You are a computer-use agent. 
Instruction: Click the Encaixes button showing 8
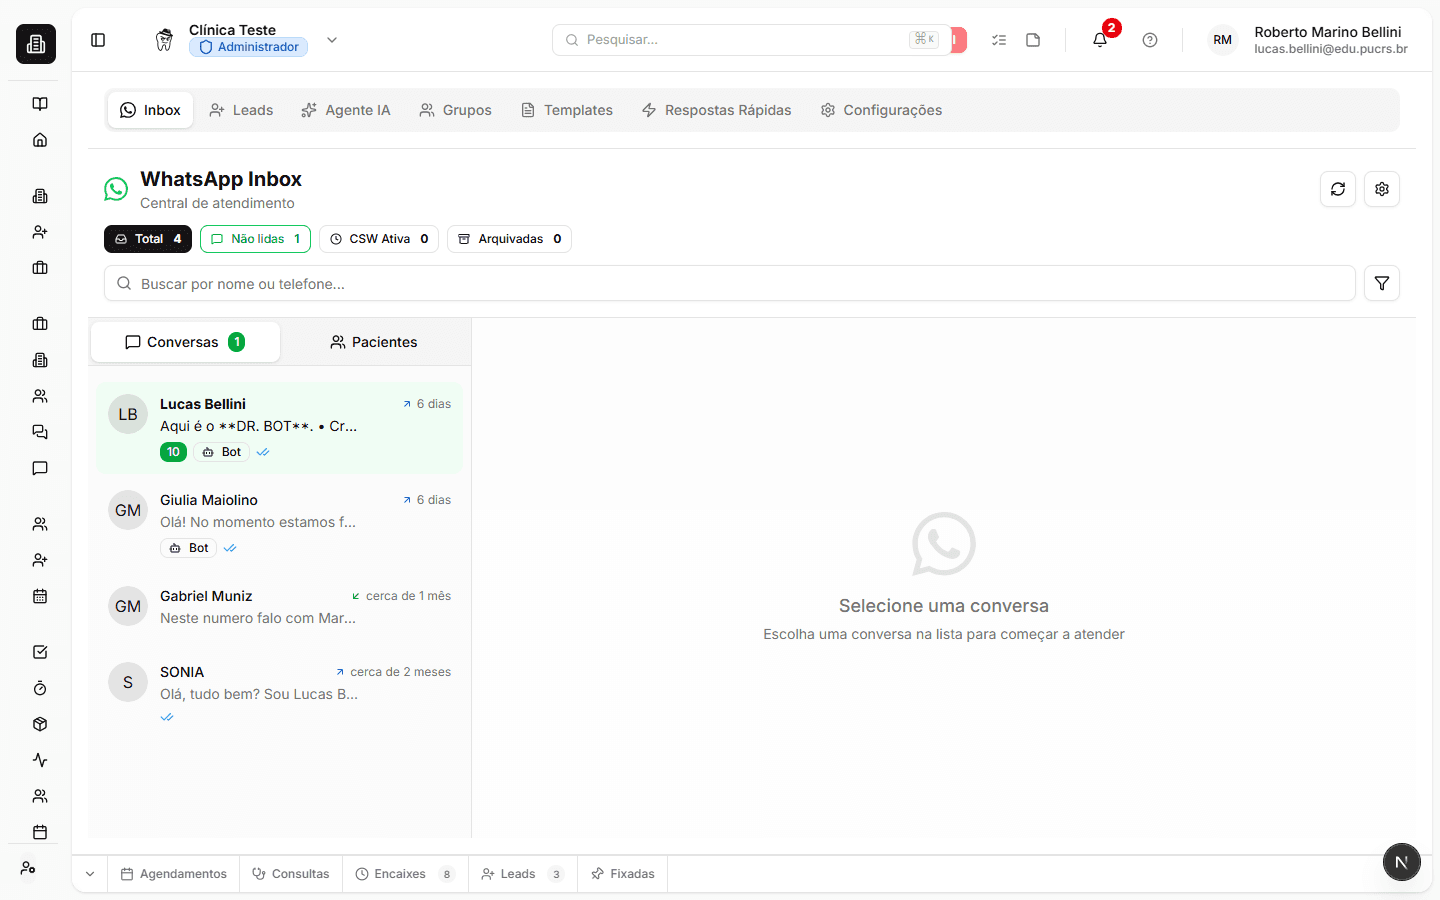pos(404,873)
